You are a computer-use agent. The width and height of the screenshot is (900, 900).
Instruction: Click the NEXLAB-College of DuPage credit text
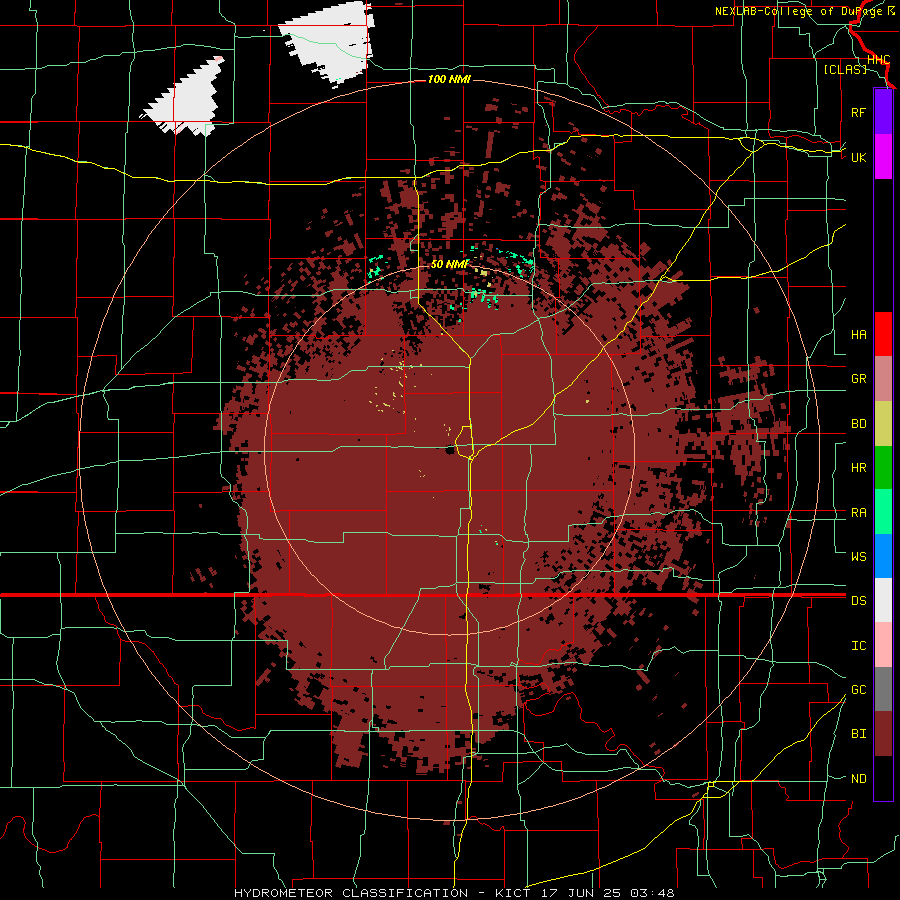(x=801, y=11)
